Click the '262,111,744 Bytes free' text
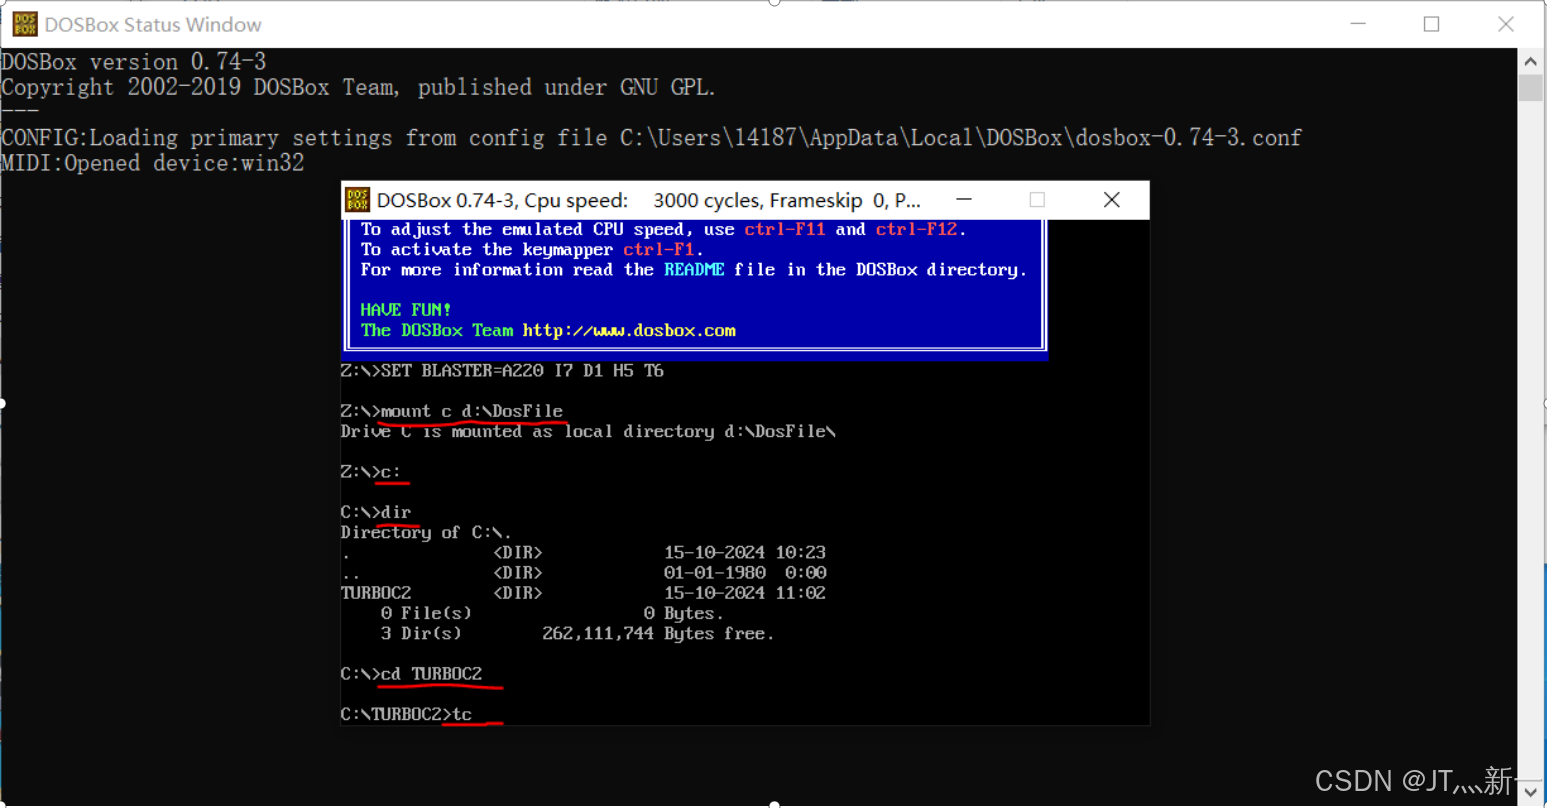Screen dimensions: 1547x808 point(658,634)
